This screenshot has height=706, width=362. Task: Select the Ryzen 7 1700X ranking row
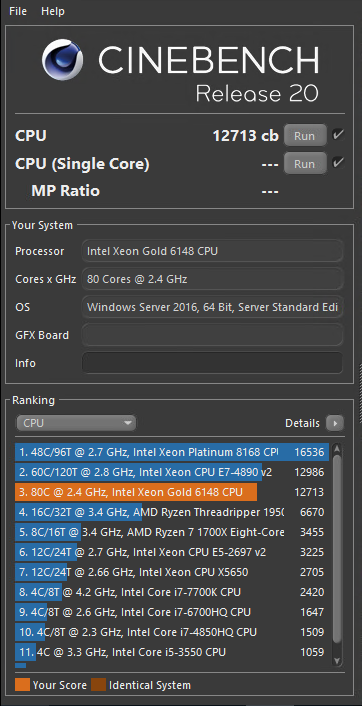point(172,532)
